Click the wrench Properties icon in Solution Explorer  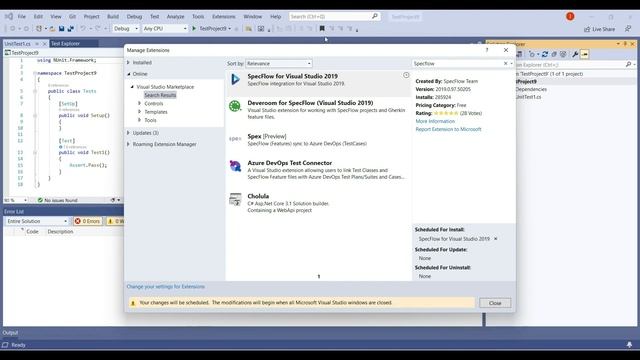pyautogui.click(x=575, y=54)
